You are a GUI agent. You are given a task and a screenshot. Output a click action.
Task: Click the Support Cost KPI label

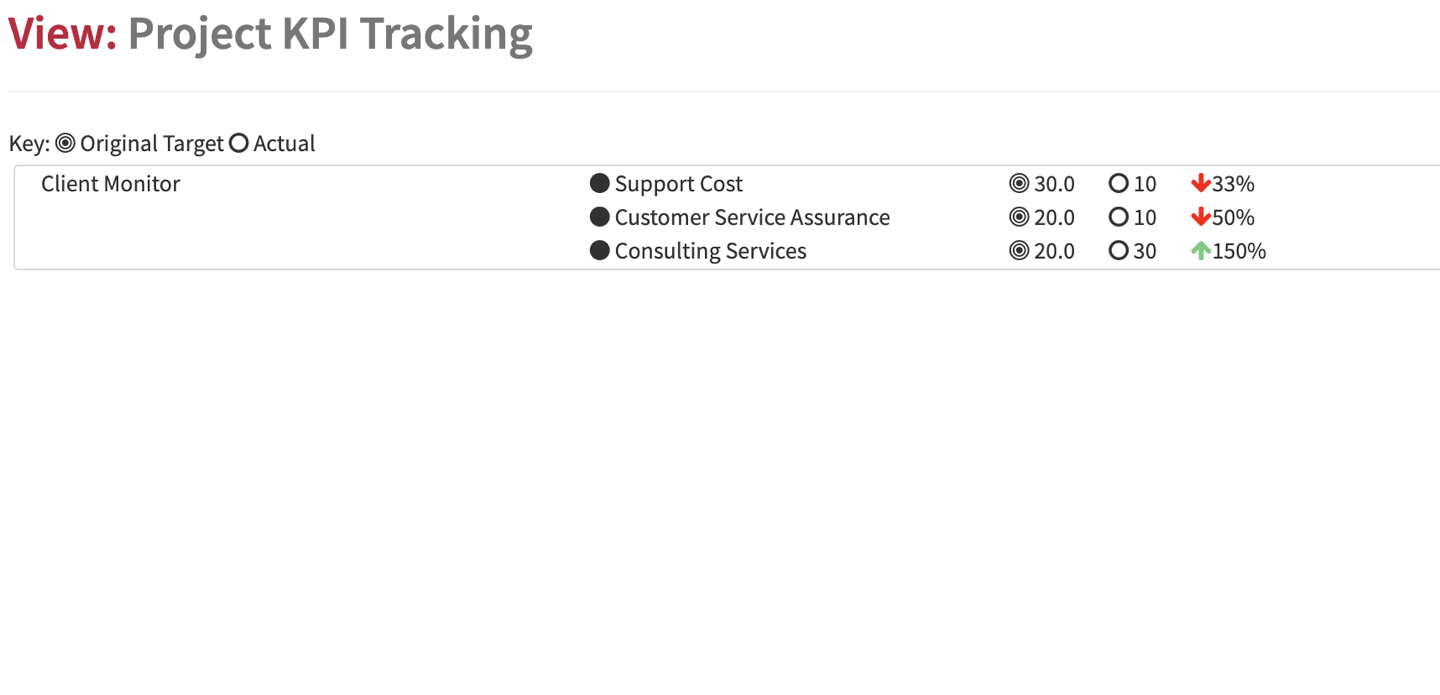click(679, 184)
